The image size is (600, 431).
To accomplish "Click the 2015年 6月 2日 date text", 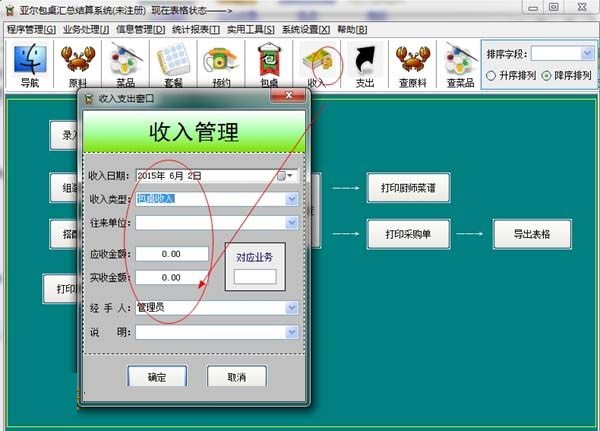I will pyautogui.click(x=169, y=176).
